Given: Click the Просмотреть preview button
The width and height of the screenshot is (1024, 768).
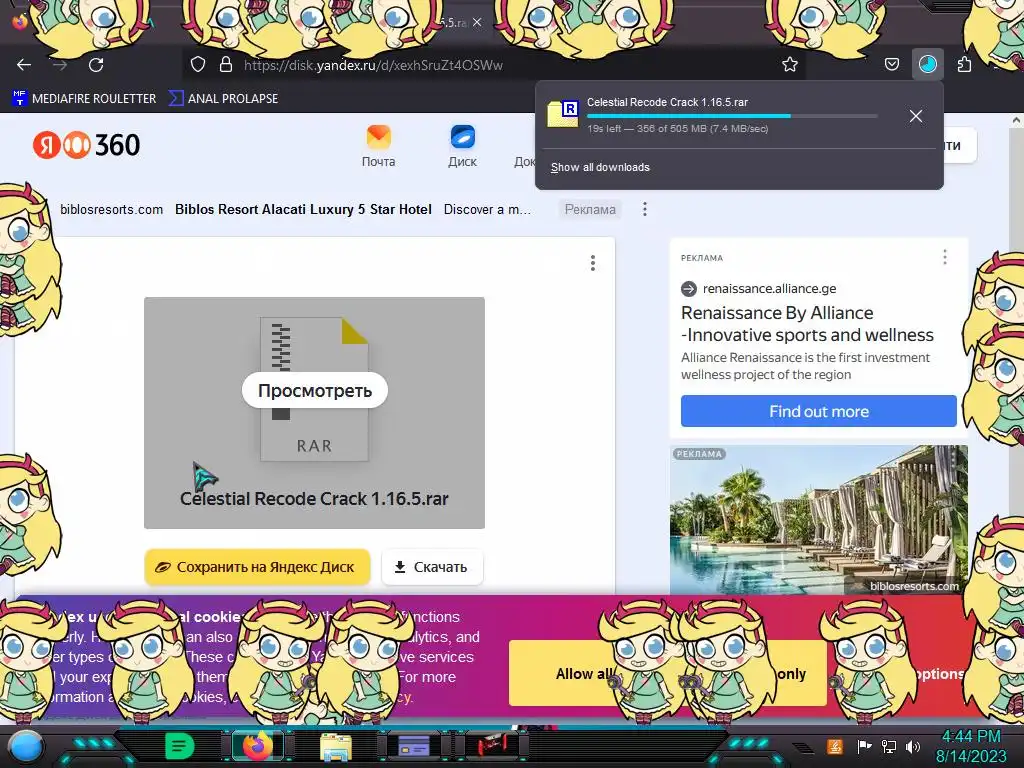Looking at the screenshot, I should tap(315, 391).
